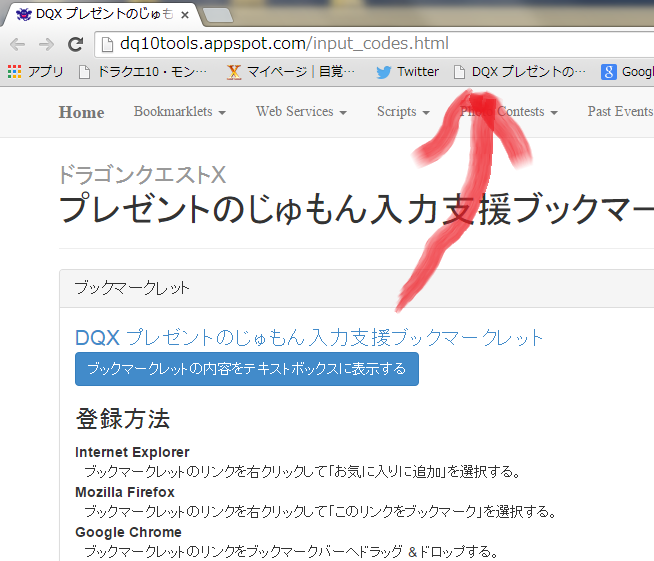Click the マイページ bookmark's X icon
Screen dimensions: 654x561
tap(234, 72)
